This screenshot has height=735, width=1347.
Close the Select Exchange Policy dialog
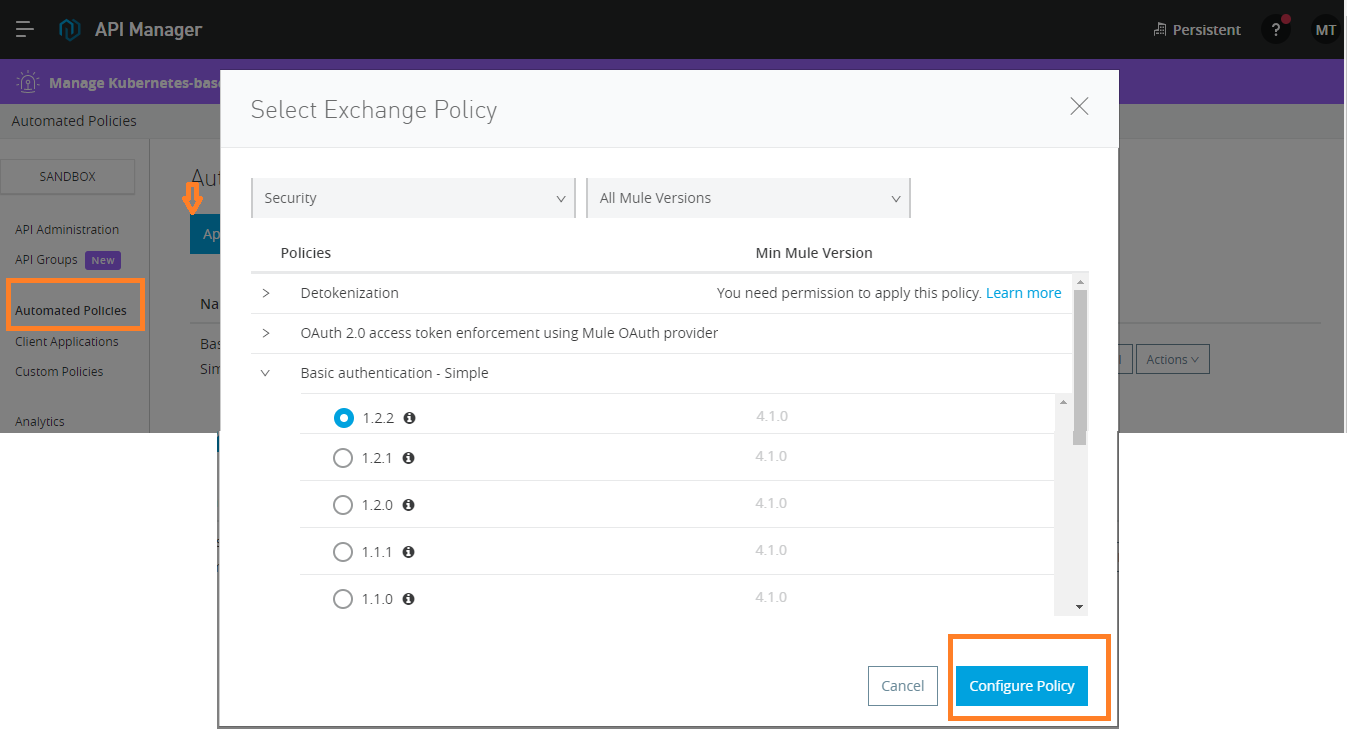pos(1079,107)
